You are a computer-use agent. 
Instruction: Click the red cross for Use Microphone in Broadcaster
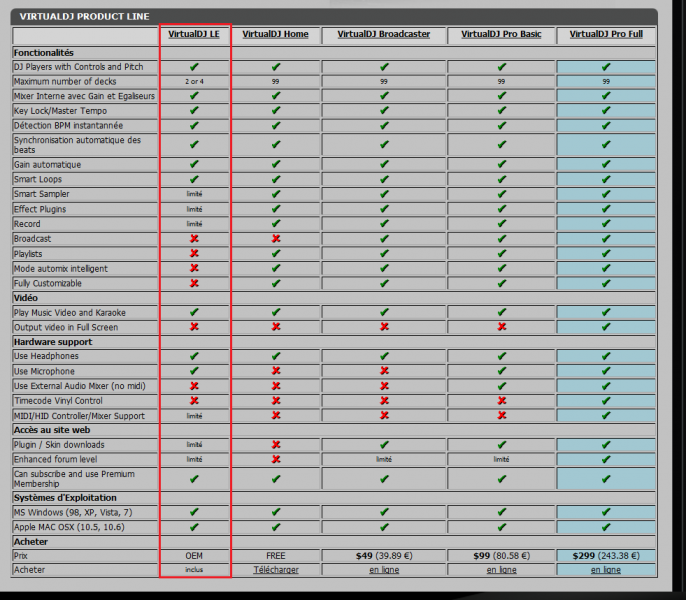tap(384, 371)
